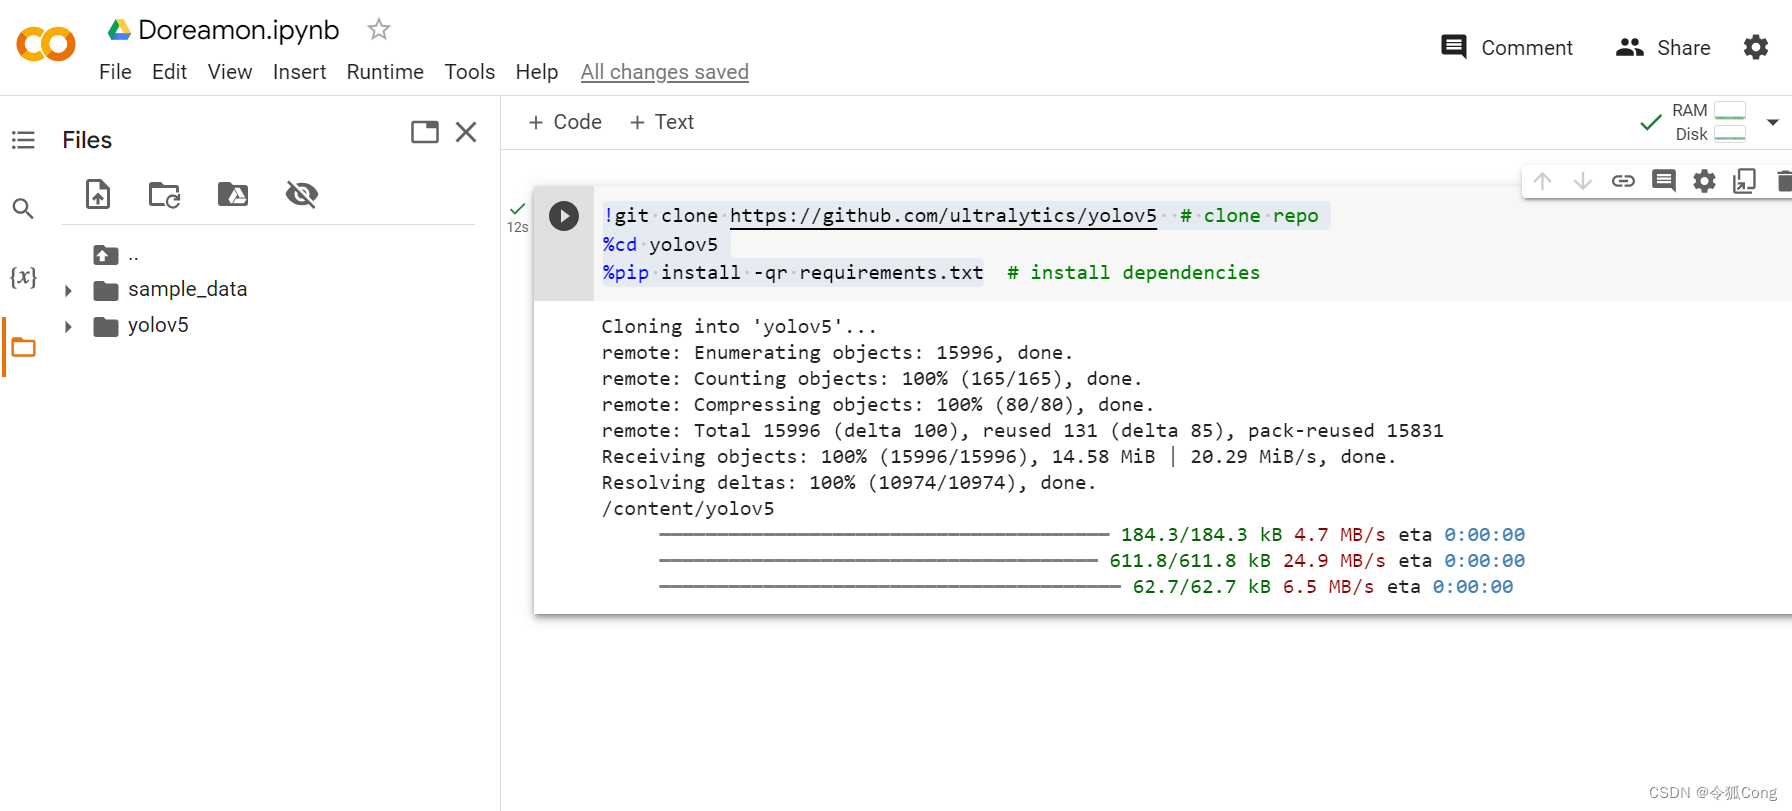Toggle show hidden files eye icon
This screenshot has width=1792, height=811.
(302, 194)
